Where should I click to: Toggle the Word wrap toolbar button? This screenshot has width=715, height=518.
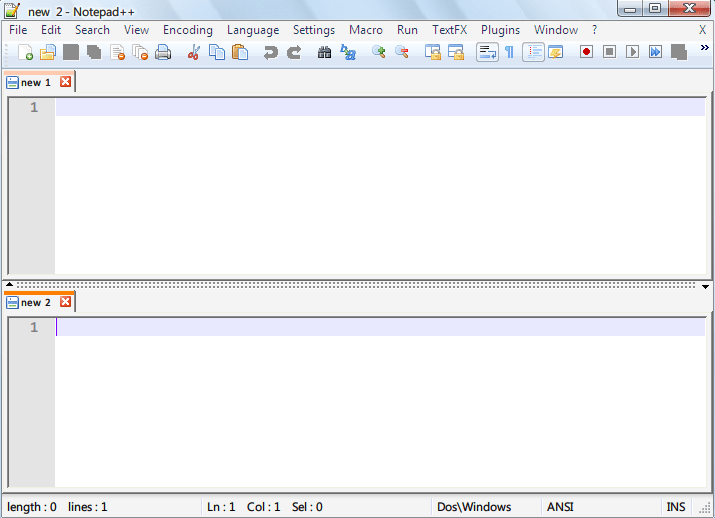tap(487, 52)
